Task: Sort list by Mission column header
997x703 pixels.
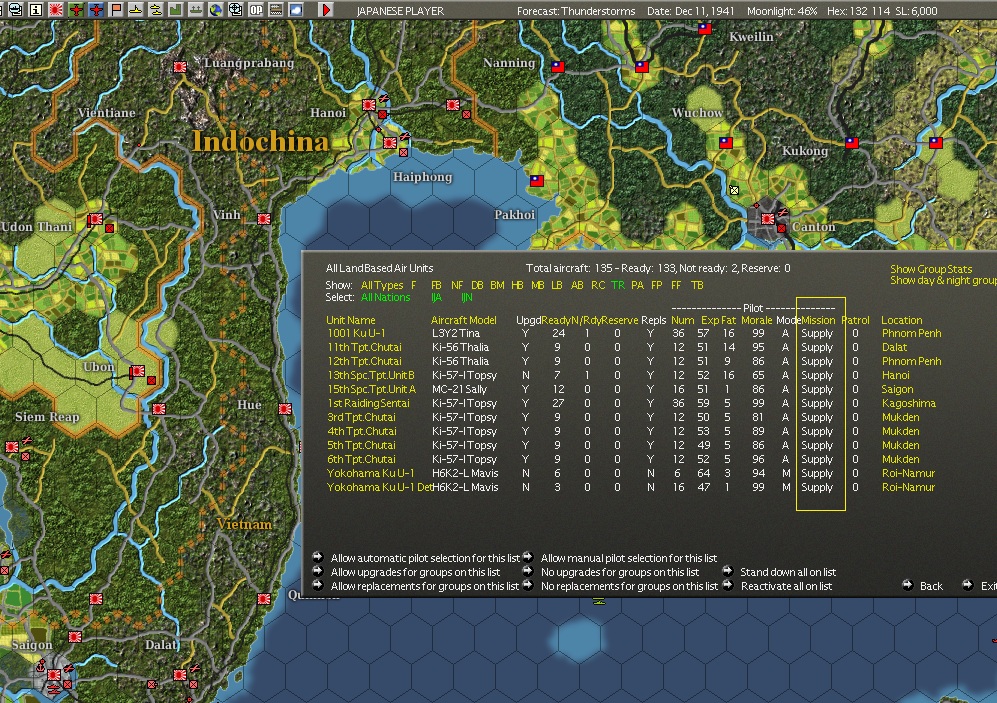Action: 818,320
